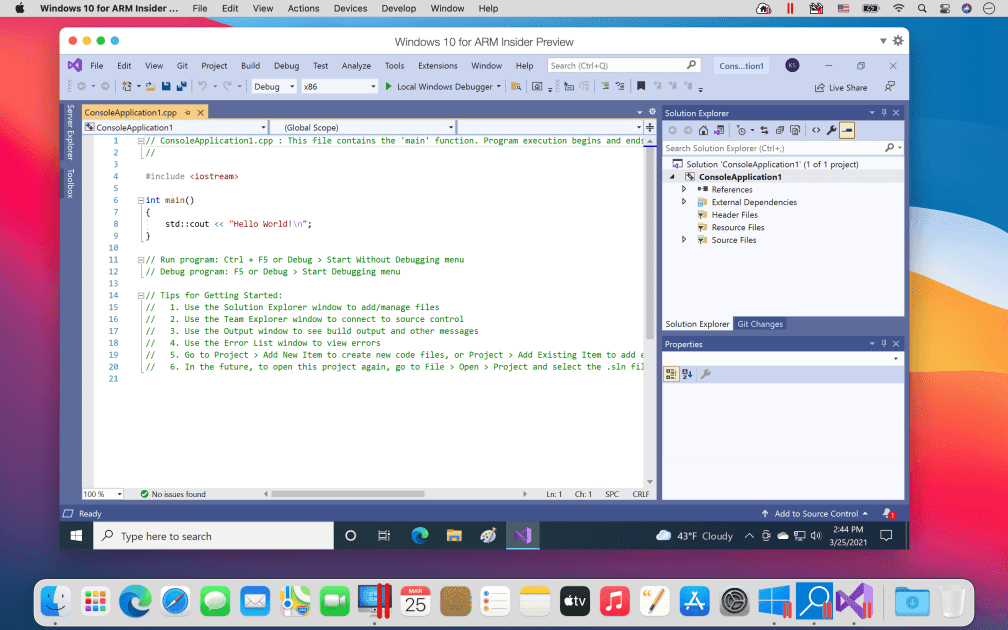Click the Collapse All icon
The width and height of the screenshot is (1008, 630).
tap(780, 130)
